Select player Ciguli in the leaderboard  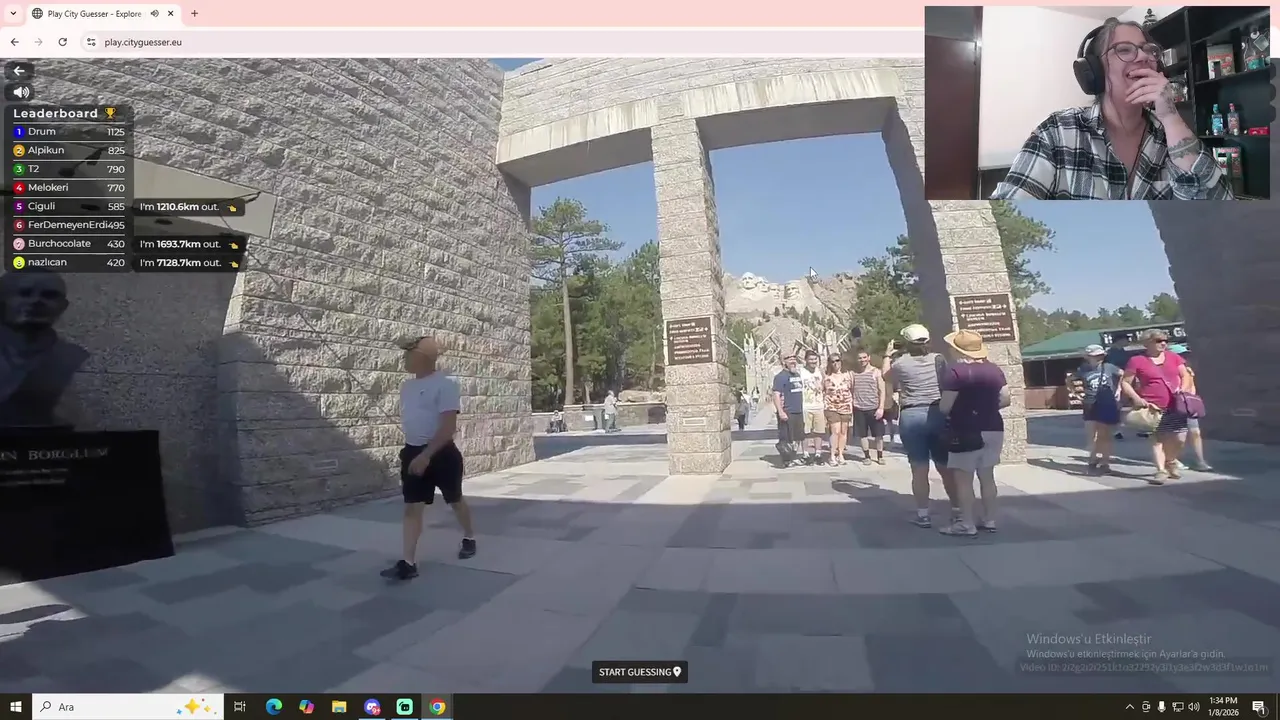[69, 207]
